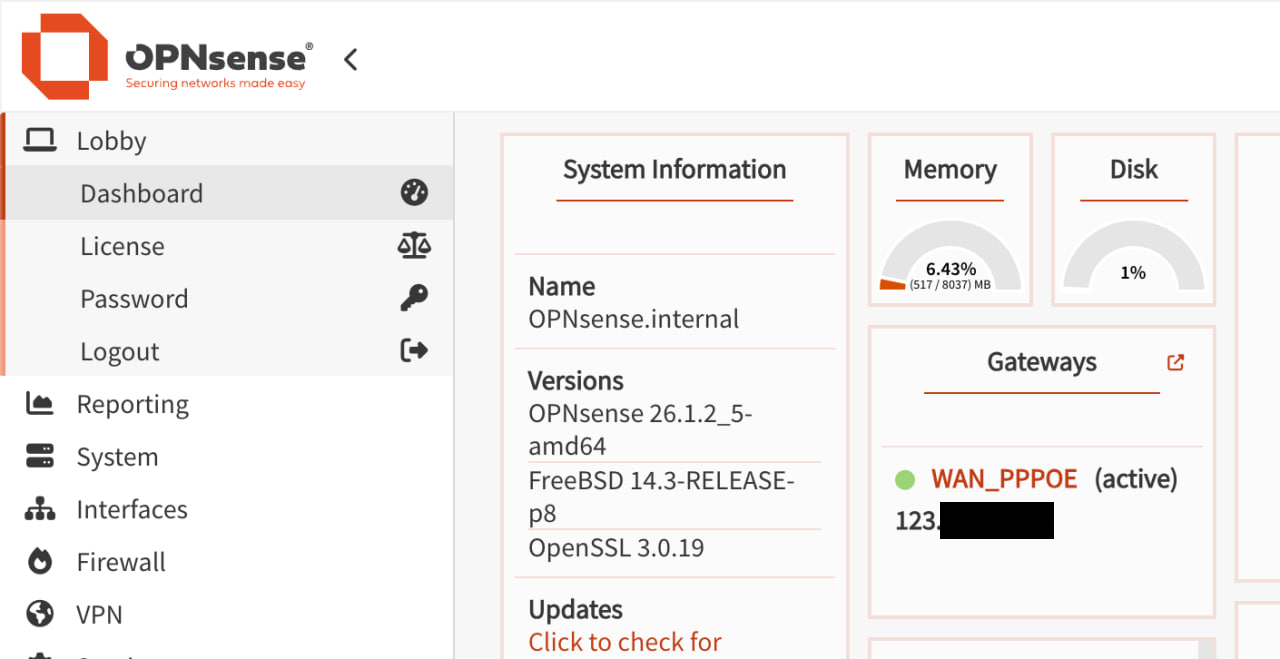Click the VPN globe icon
The width and height of the screenshot is (1280, 659).
click(39, 614)
